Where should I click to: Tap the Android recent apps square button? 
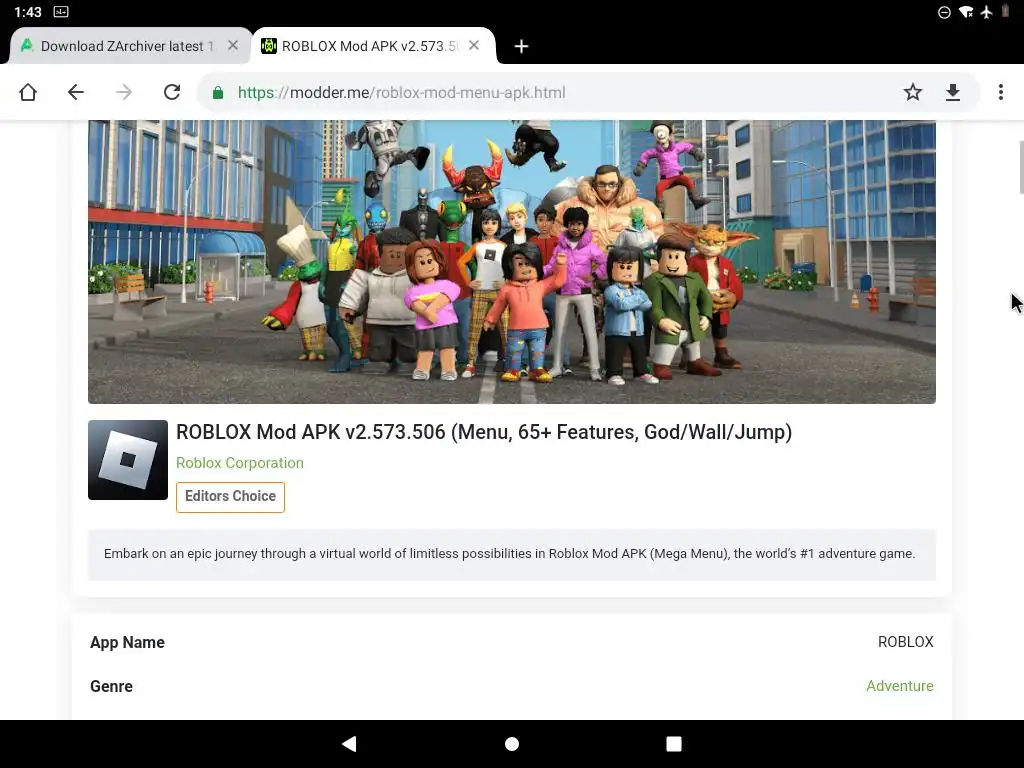click(x=674, y=744)
